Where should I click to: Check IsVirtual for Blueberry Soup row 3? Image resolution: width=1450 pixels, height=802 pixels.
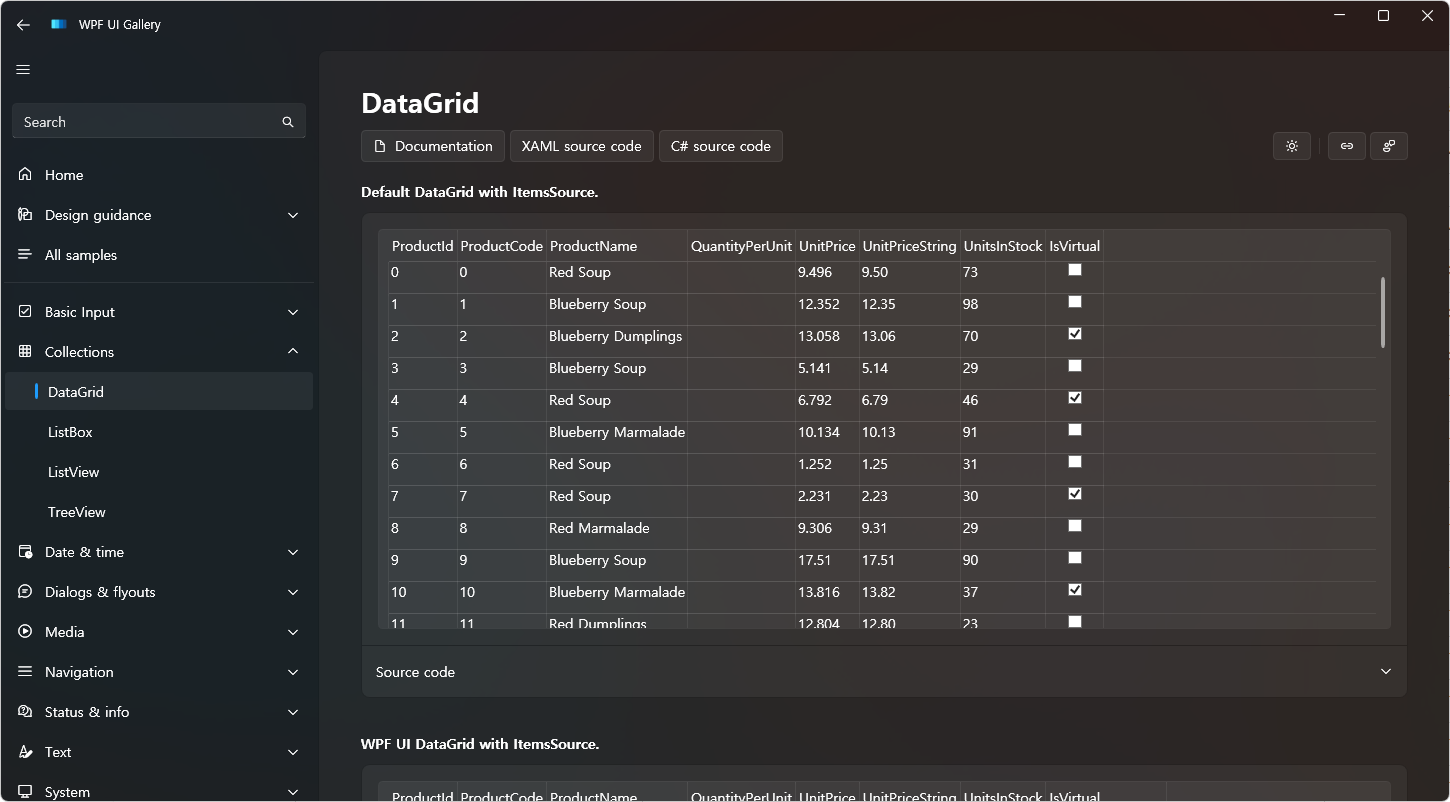(1075, 366)
